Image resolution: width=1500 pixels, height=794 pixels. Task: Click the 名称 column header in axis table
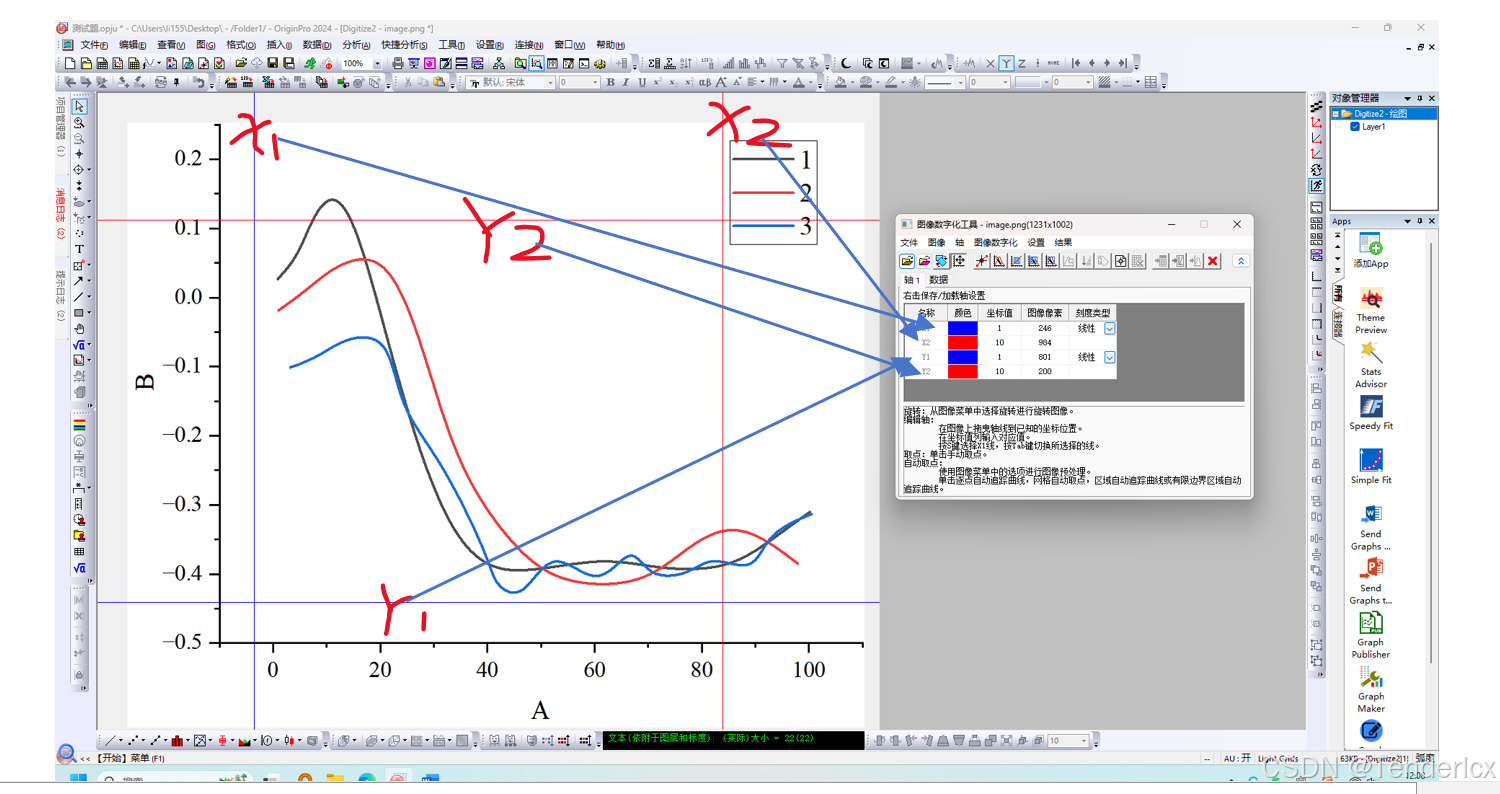pos(926,313)
